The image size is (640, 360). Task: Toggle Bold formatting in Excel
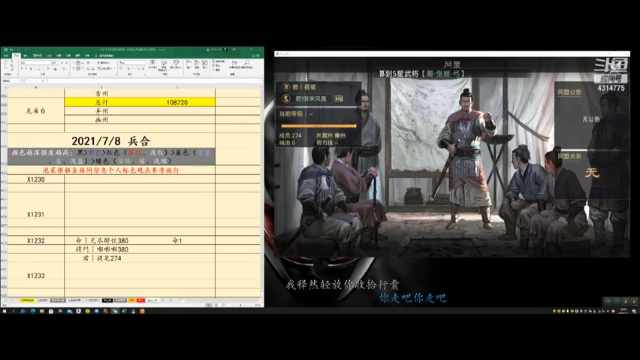22,69
